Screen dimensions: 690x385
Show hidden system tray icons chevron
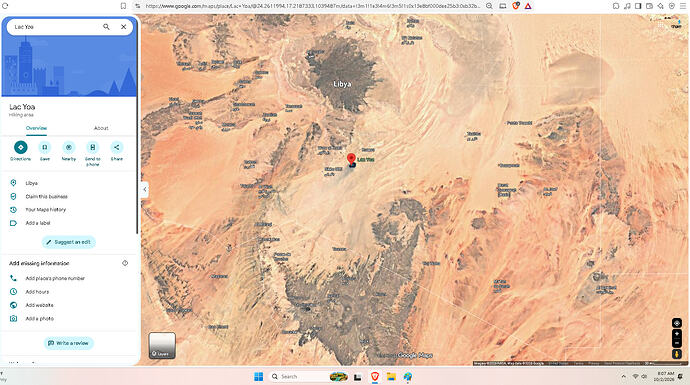(623, 377)
